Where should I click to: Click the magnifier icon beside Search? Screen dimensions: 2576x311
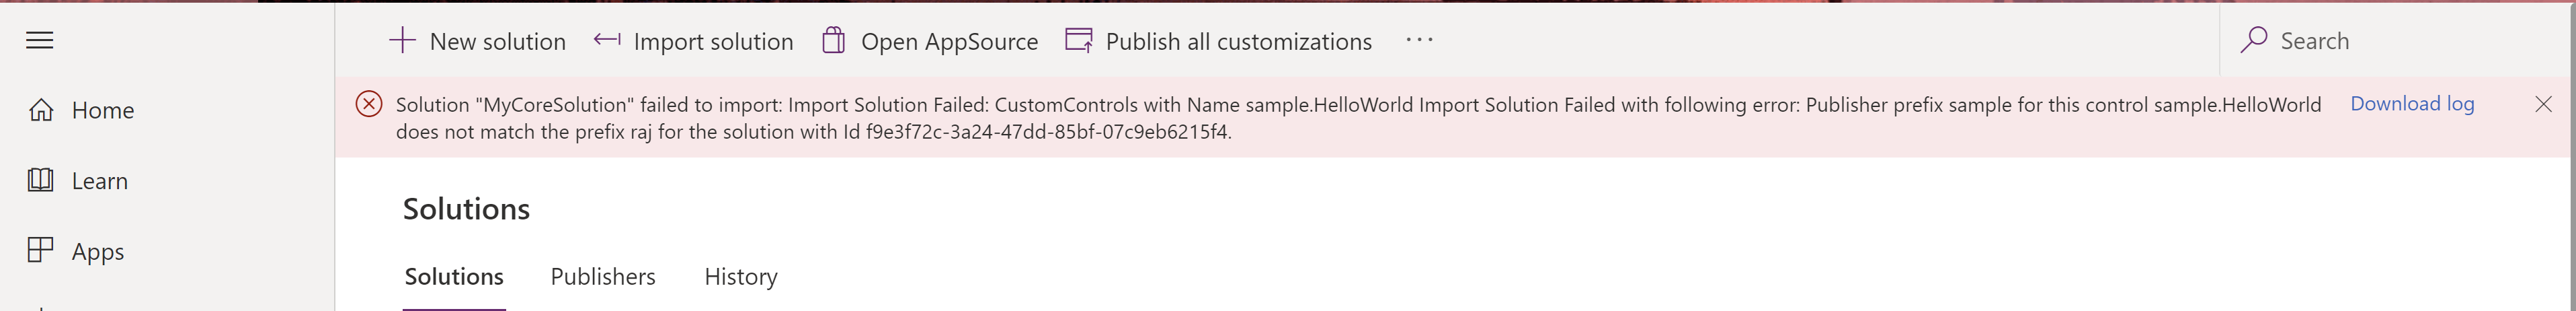(2254, 40)
